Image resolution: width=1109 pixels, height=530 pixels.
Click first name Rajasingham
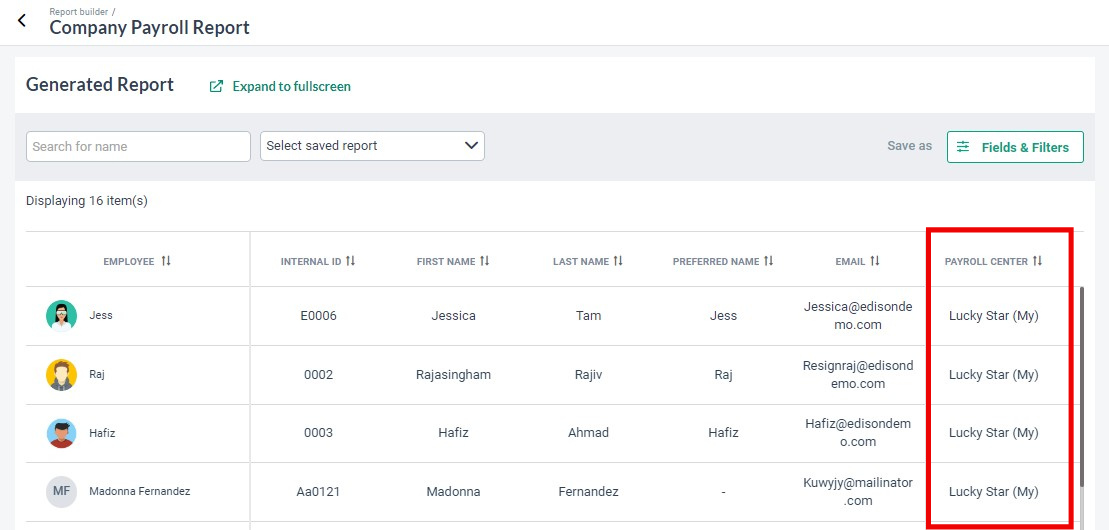(x=453, y=375)
